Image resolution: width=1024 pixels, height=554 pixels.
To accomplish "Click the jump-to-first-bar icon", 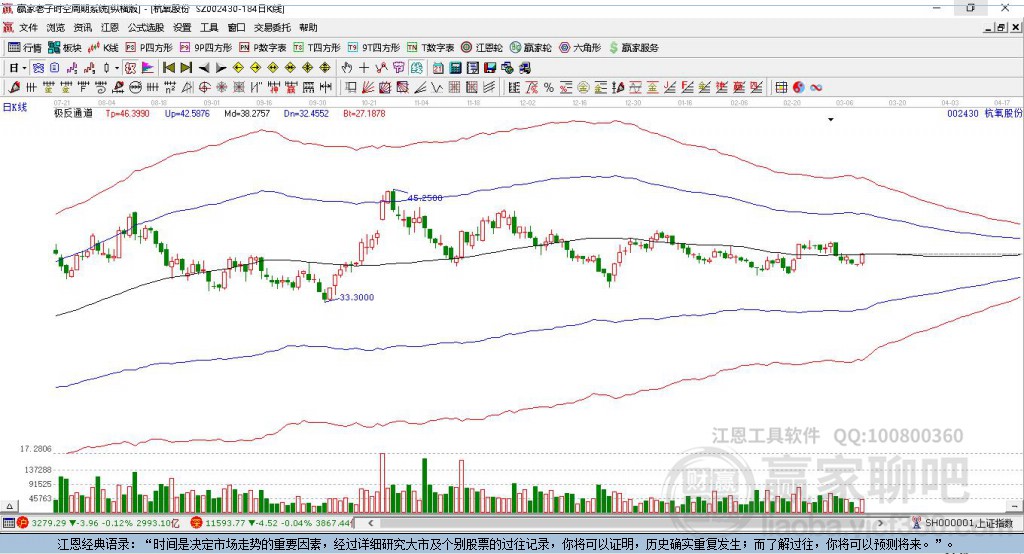I will coord(168,68).
